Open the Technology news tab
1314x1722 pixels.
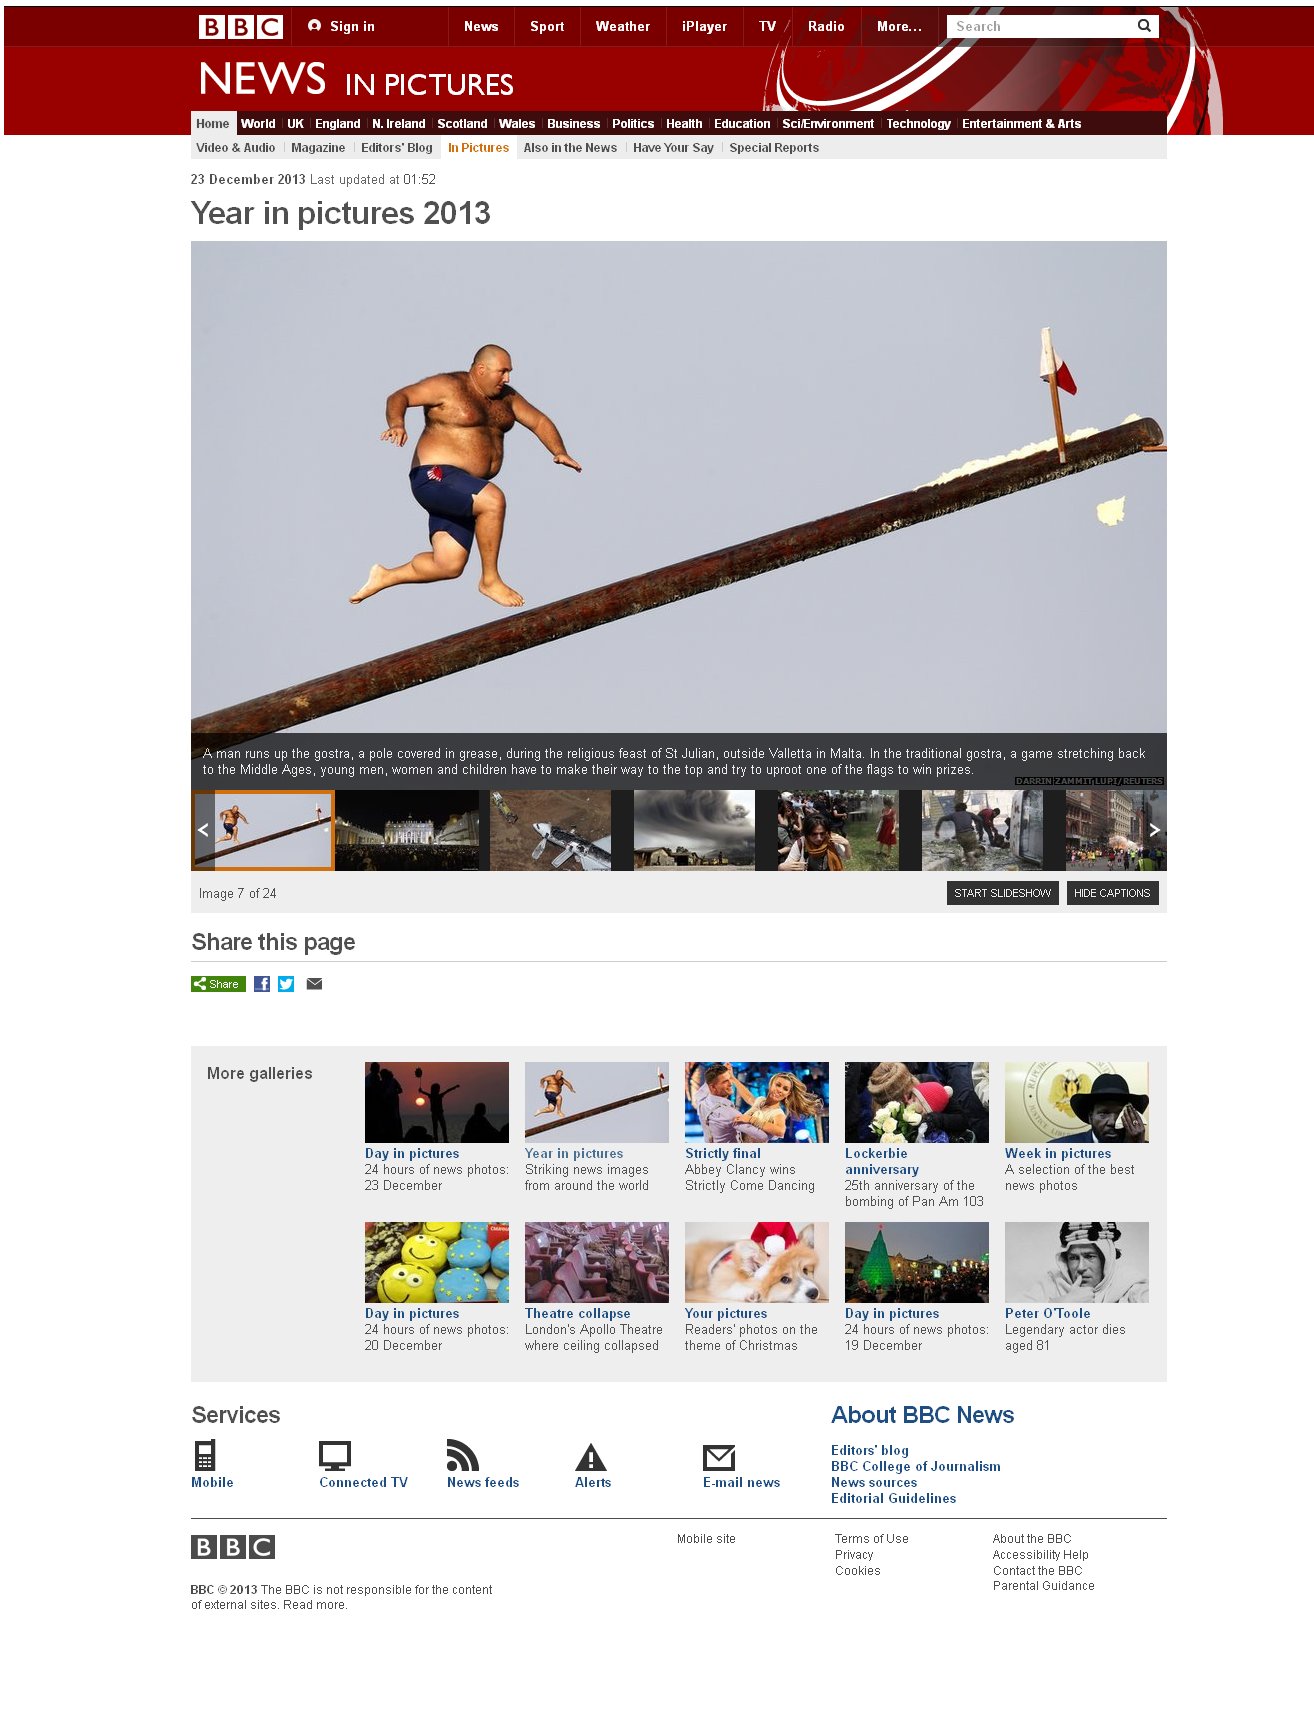pos(918,124)
